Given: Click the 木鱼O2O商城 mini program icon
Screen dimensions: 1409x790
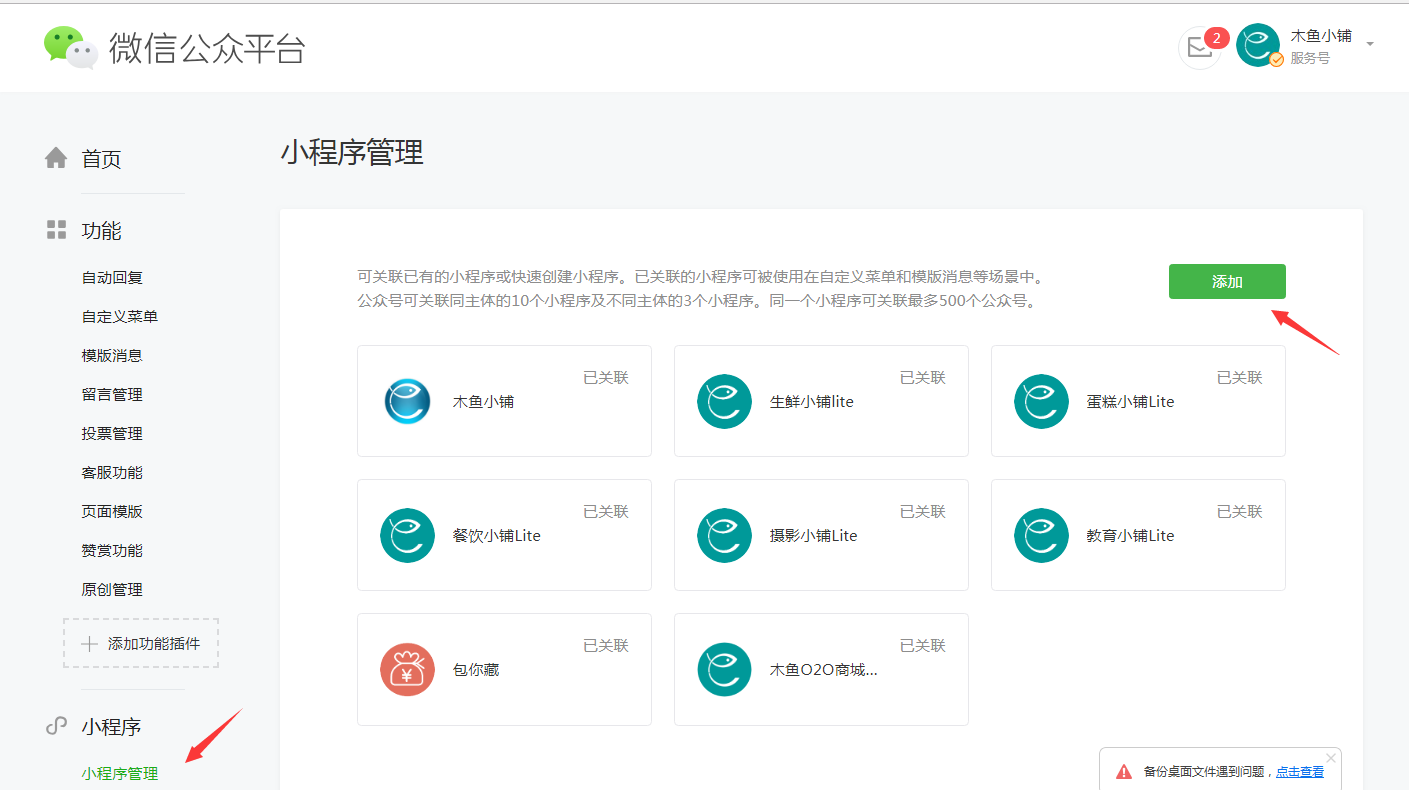Looking at the screenshot, I should coord(724,669).
